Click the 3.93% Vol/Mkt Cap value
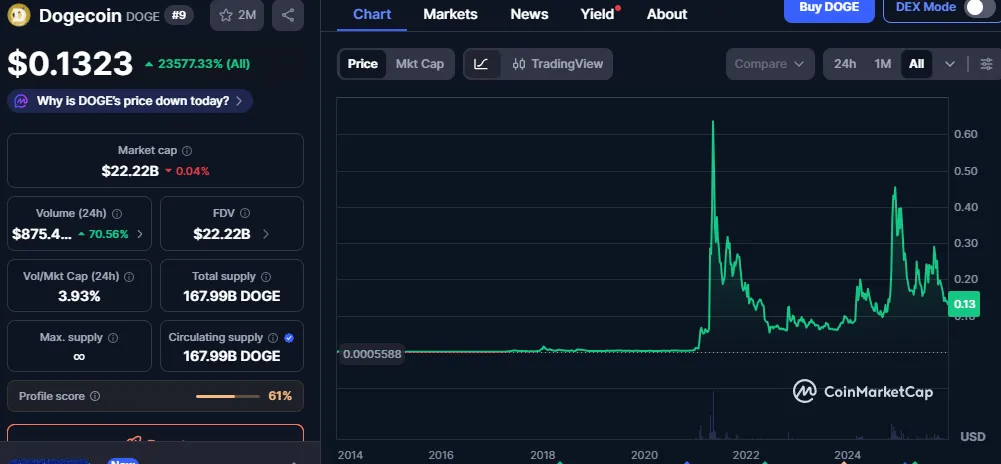The height and width of the screenshot is (464, 1001). 79,296
